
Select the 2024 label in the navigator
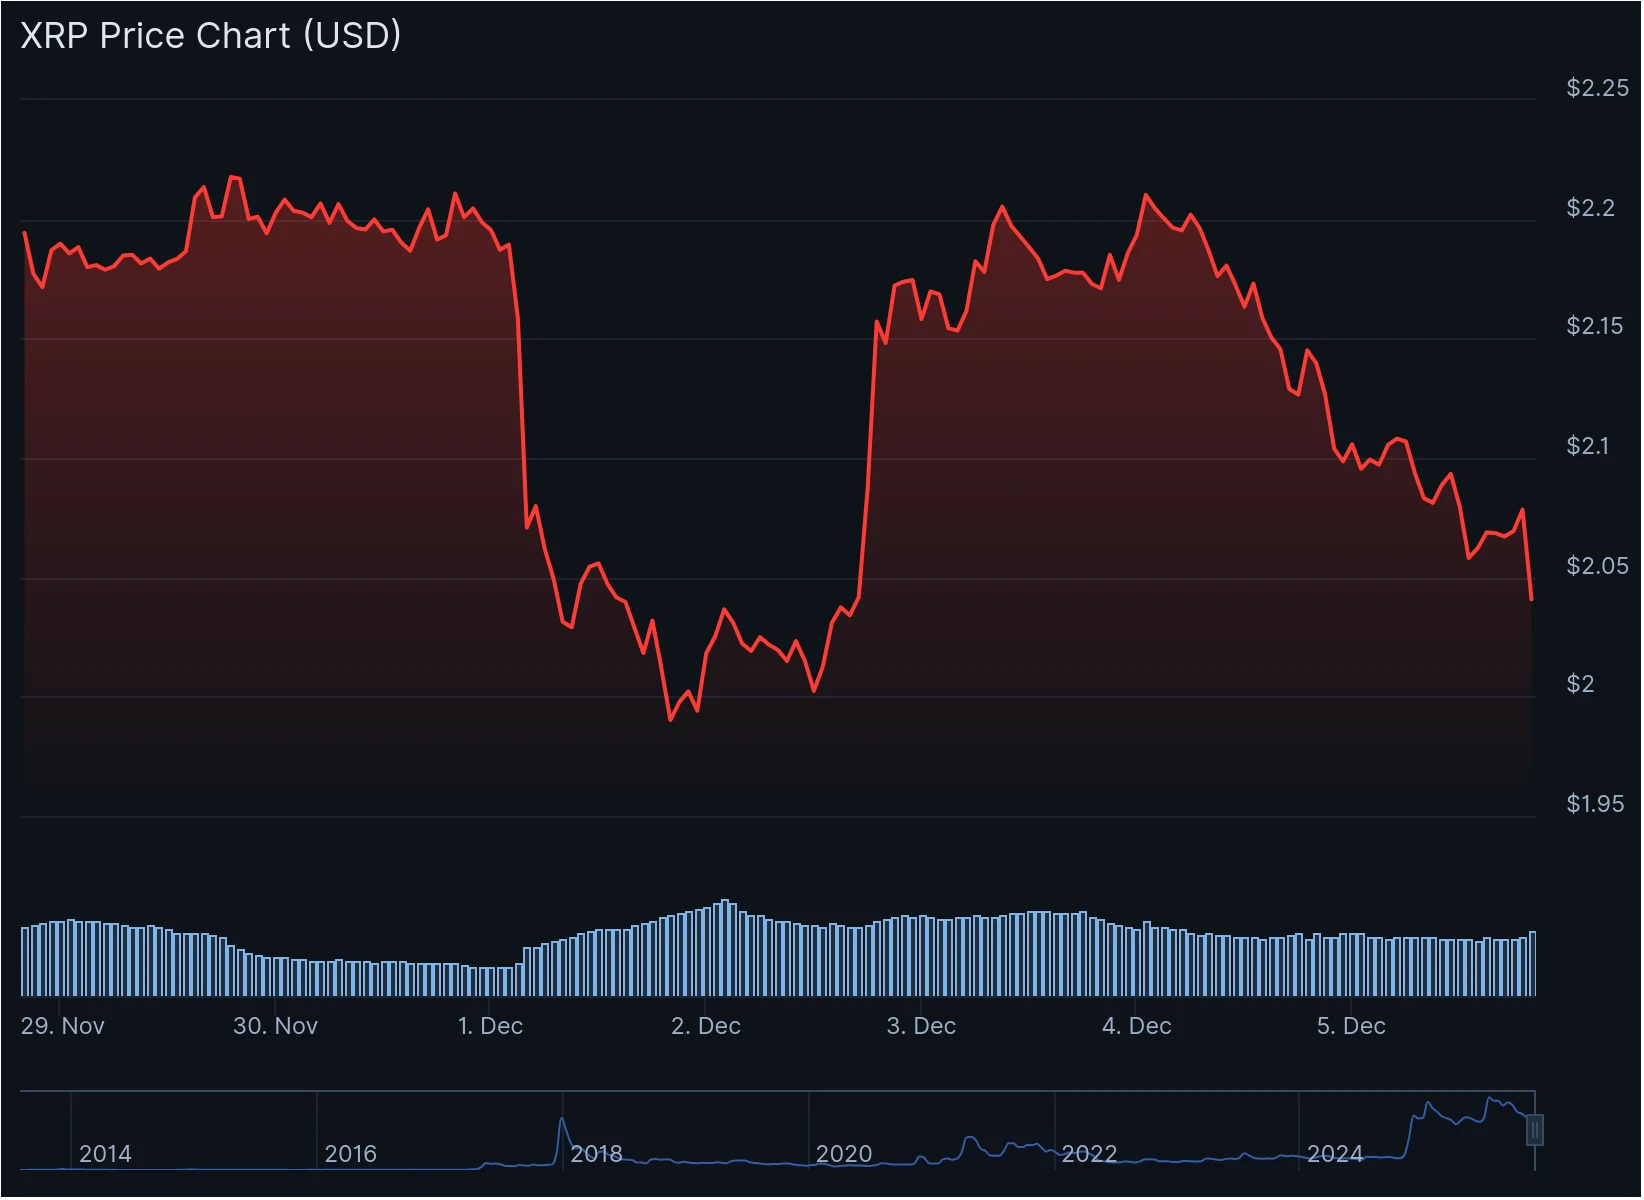point(1334,1154)
